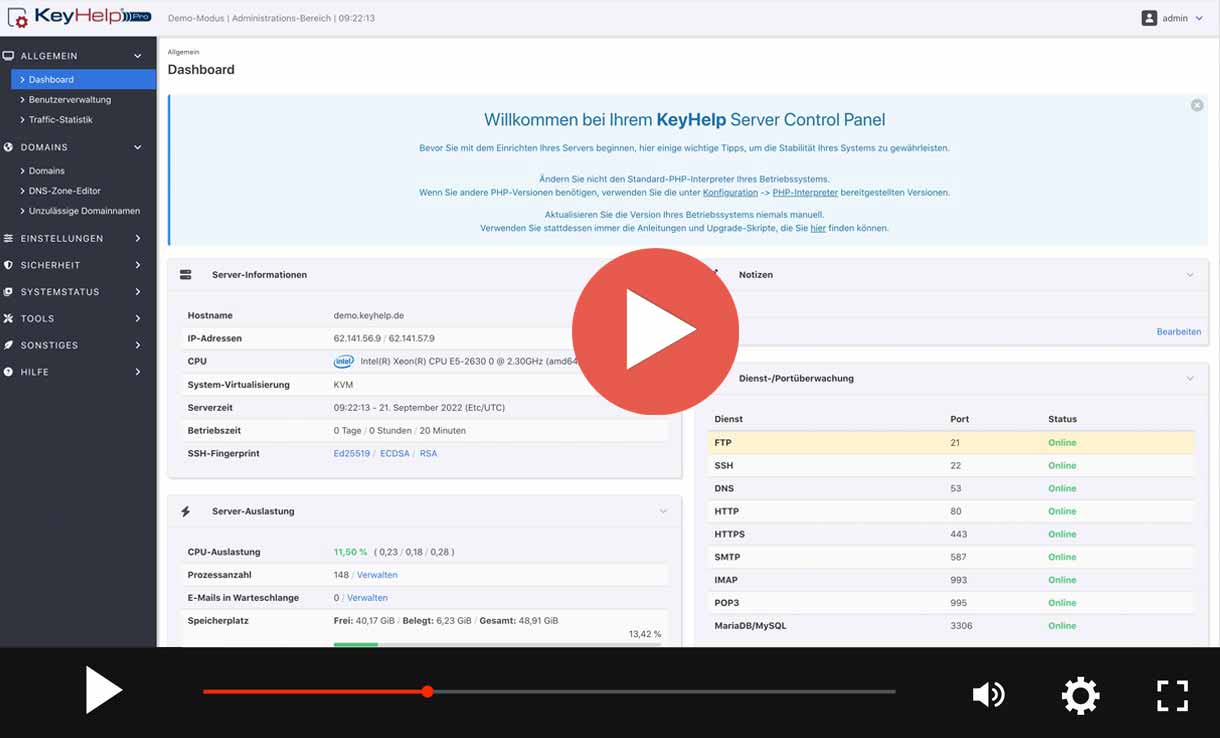This screenshot has height=738, width=1220.
Task: Open DNS-Zone-Editor in the sidebar
Action: tap(64, 191)
